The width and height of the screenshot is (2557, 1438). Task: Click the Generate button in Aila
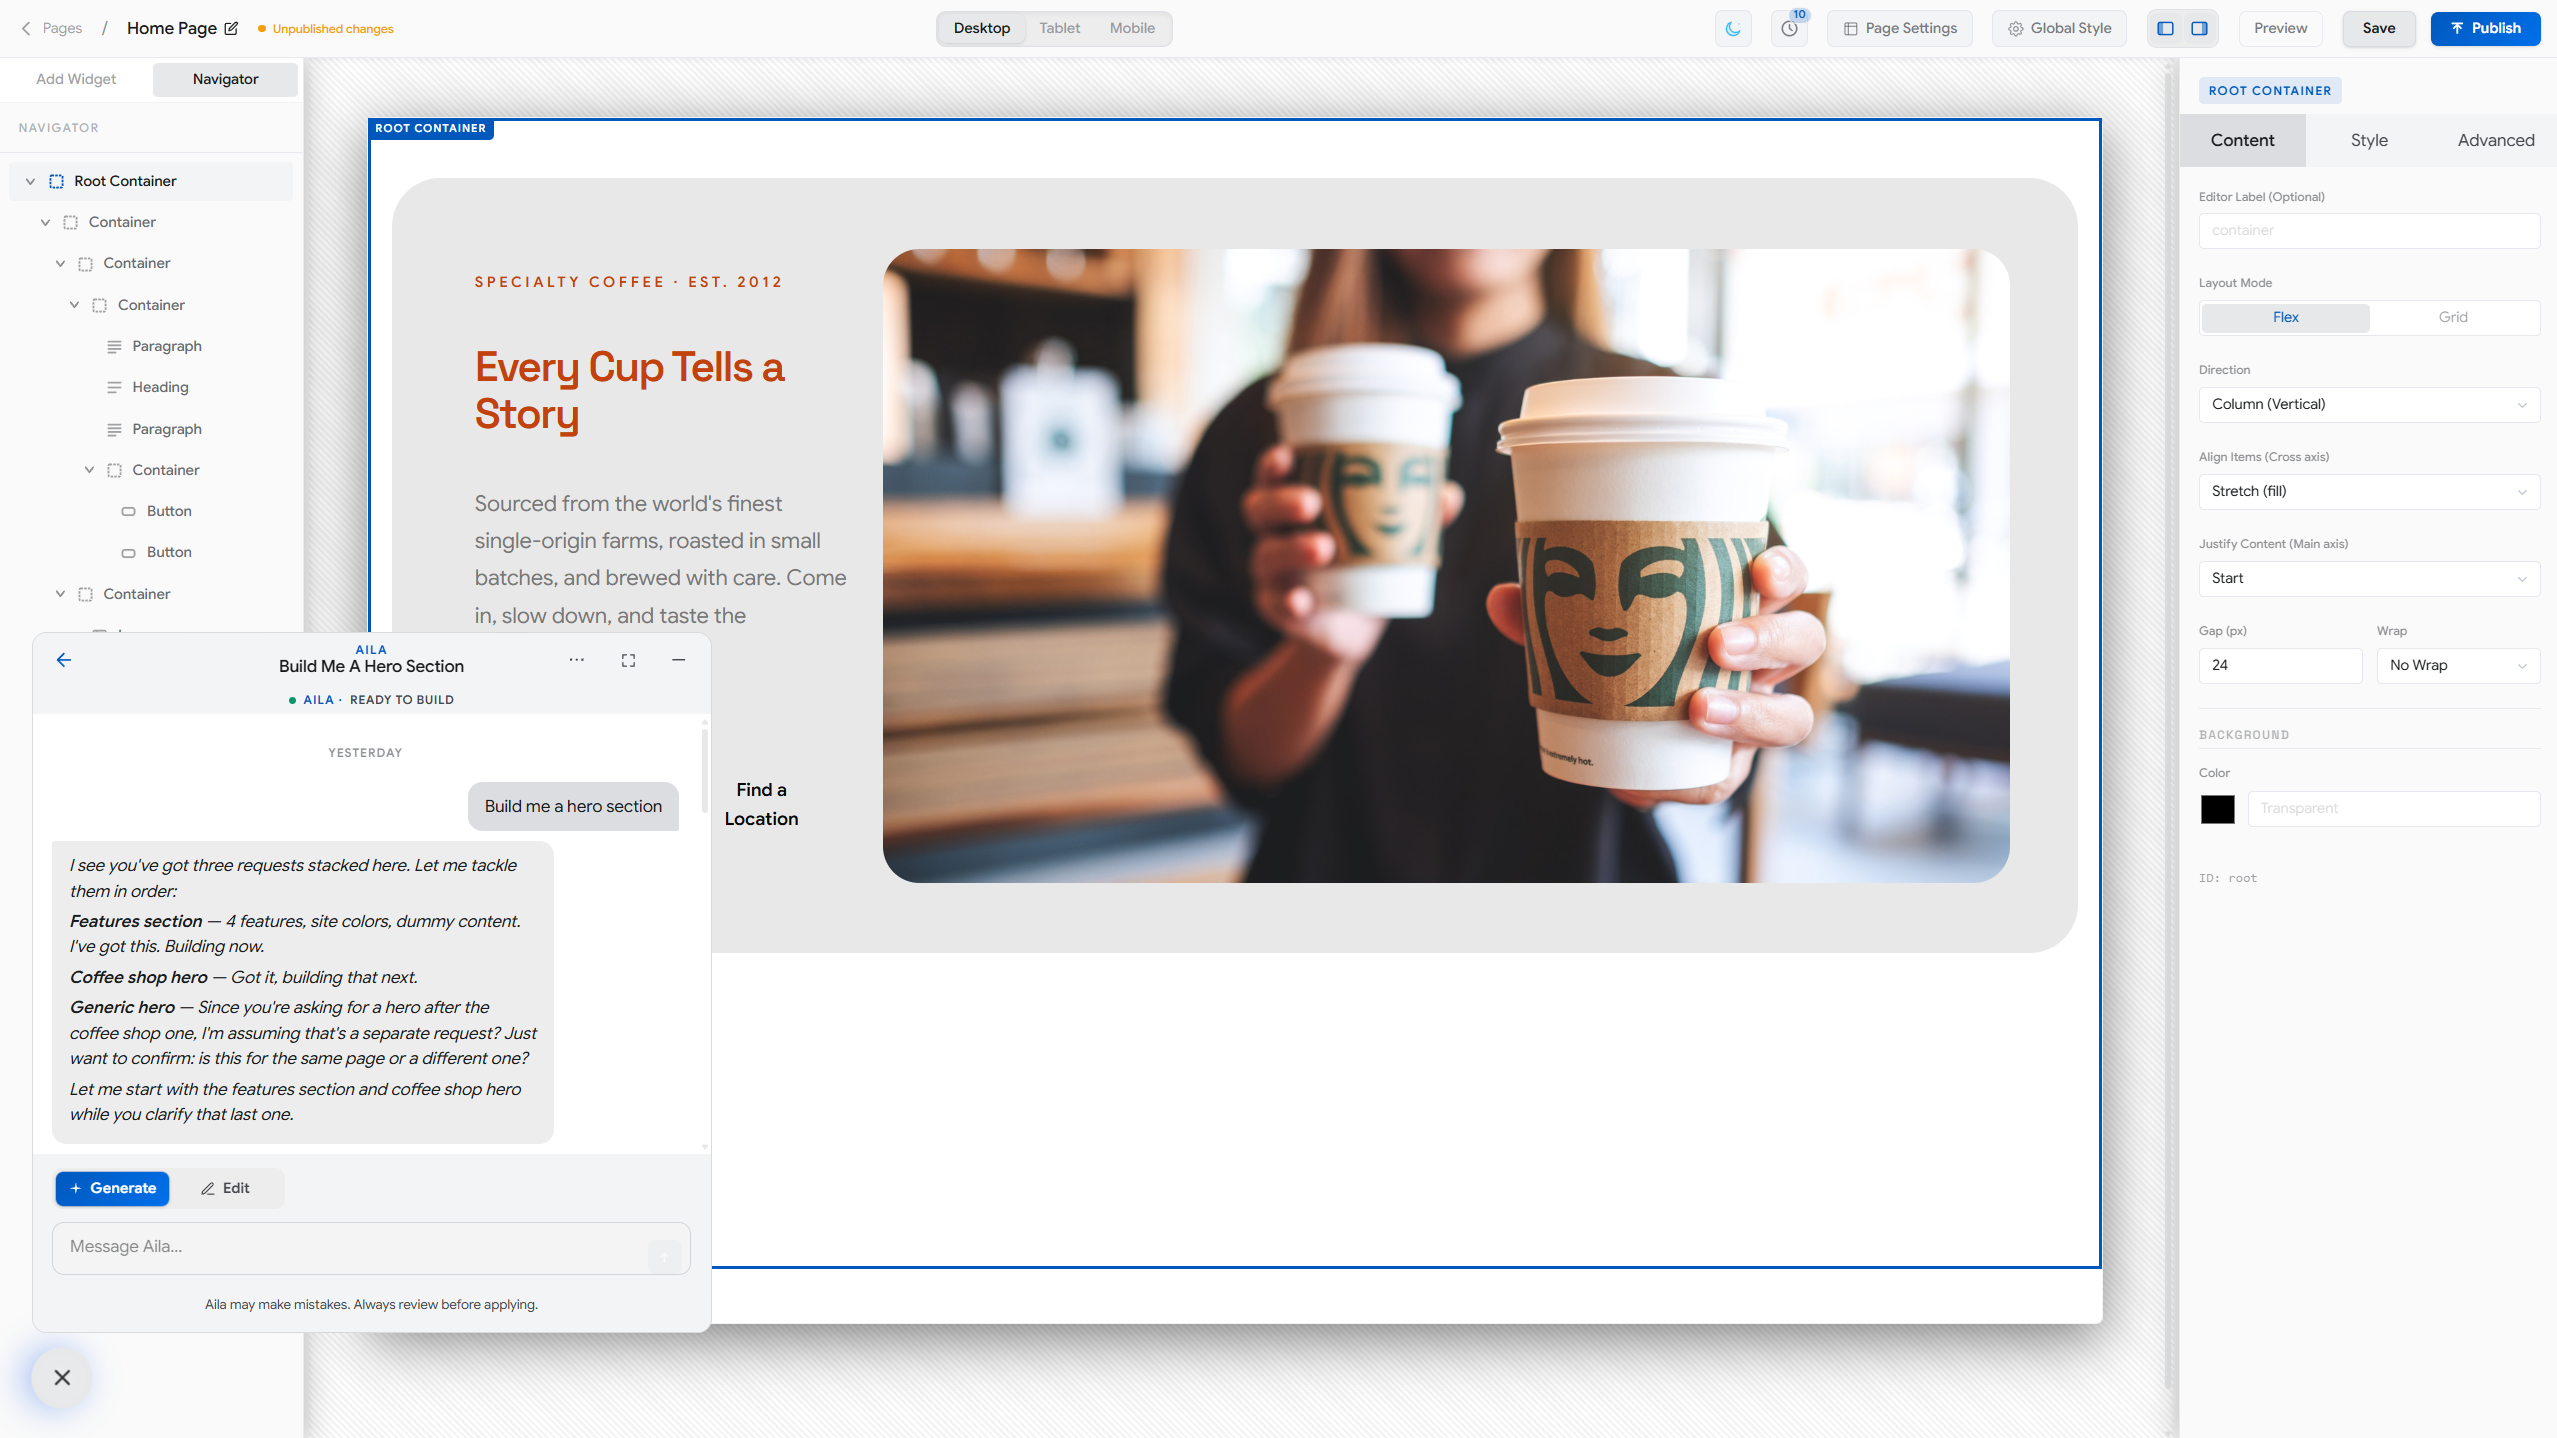tap(112, 1188)
